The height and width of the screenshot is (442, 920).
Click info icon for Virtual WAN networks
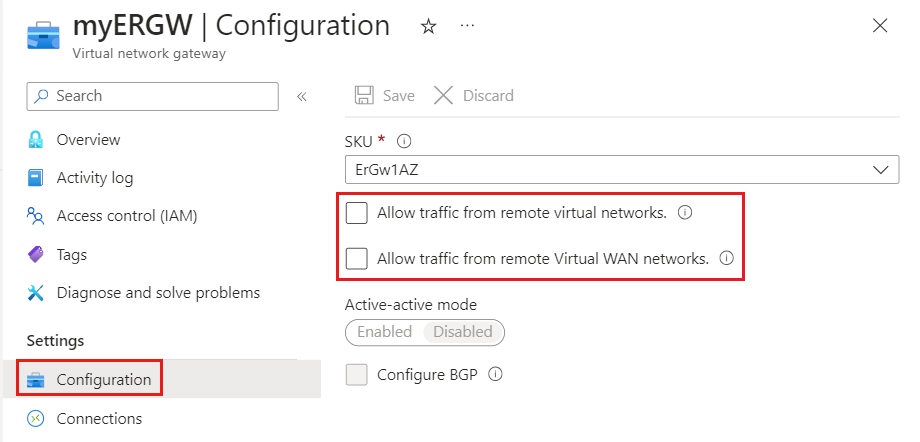pos(727,258)
